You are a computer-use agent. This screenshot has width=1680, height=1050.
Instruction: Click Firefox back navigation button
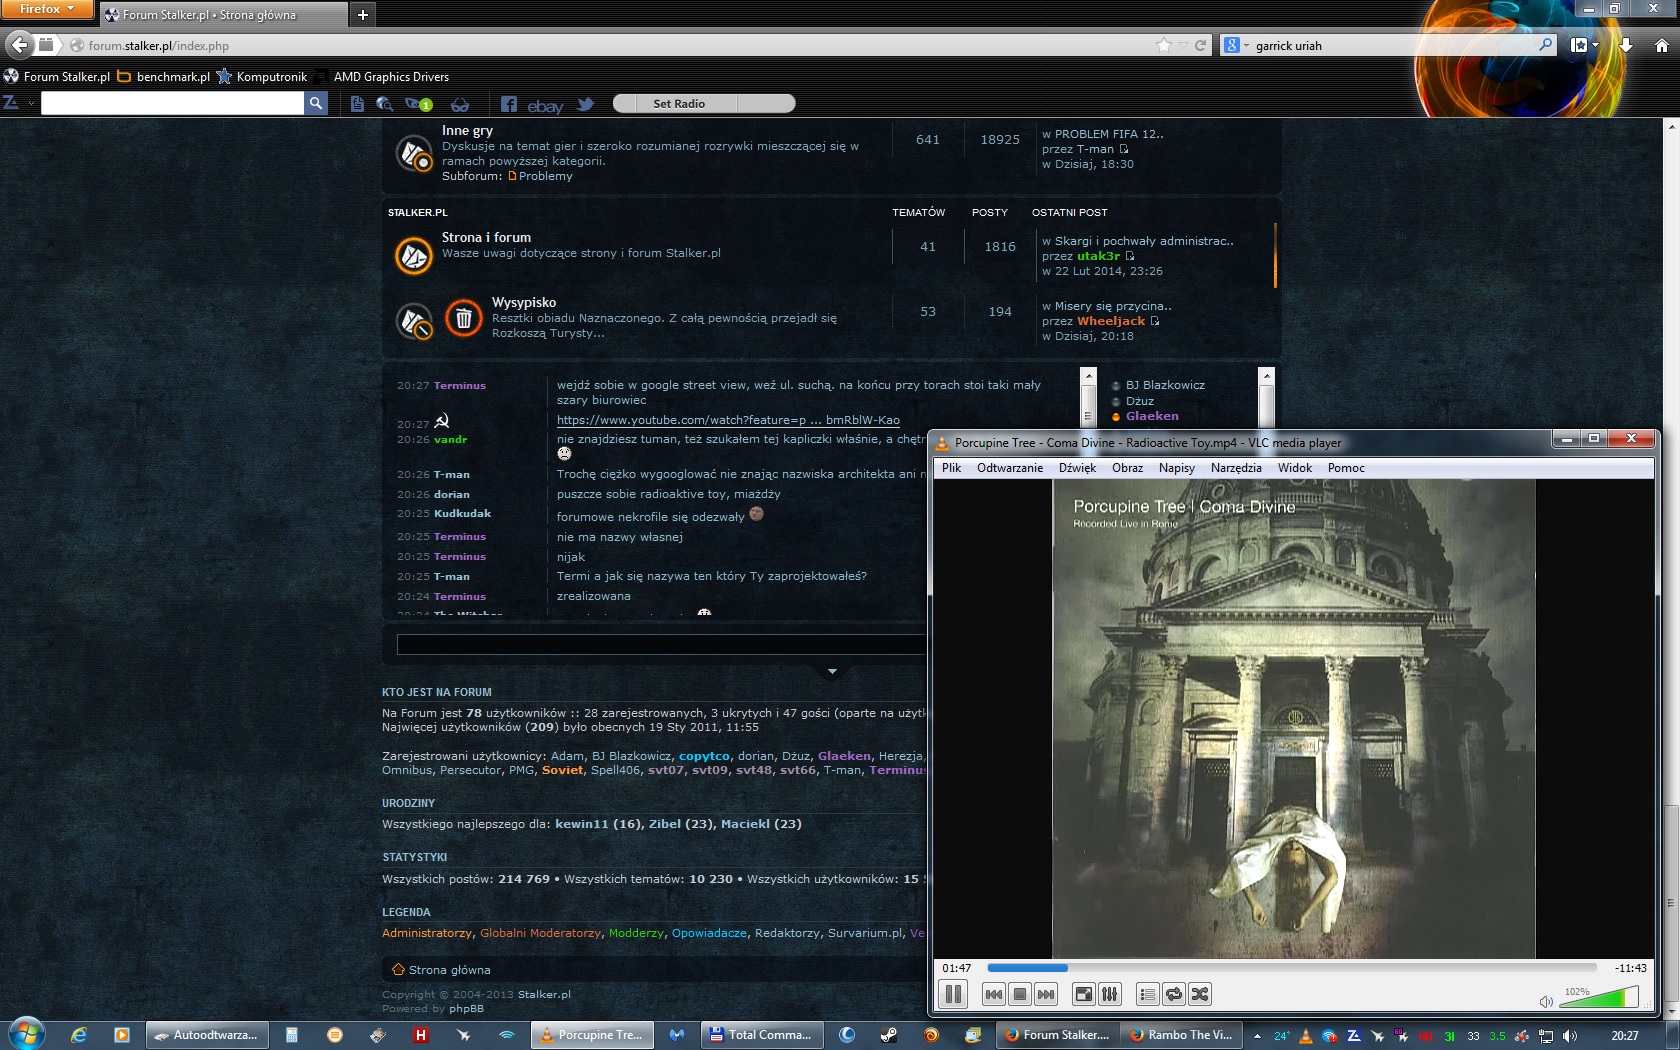pyautogui.click(x=19, y=44)
